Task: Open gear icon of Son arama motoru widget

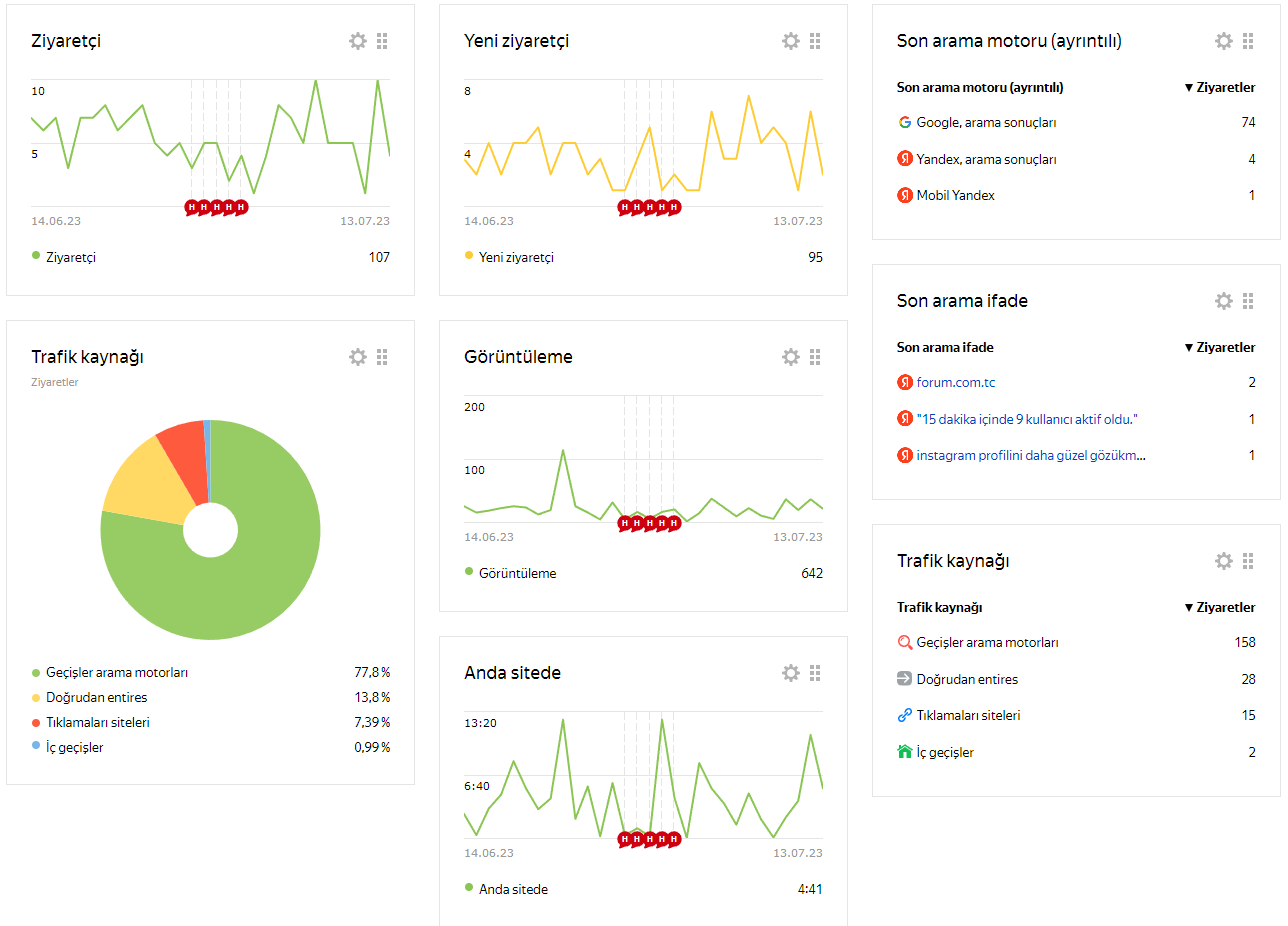Action: 1224,41
